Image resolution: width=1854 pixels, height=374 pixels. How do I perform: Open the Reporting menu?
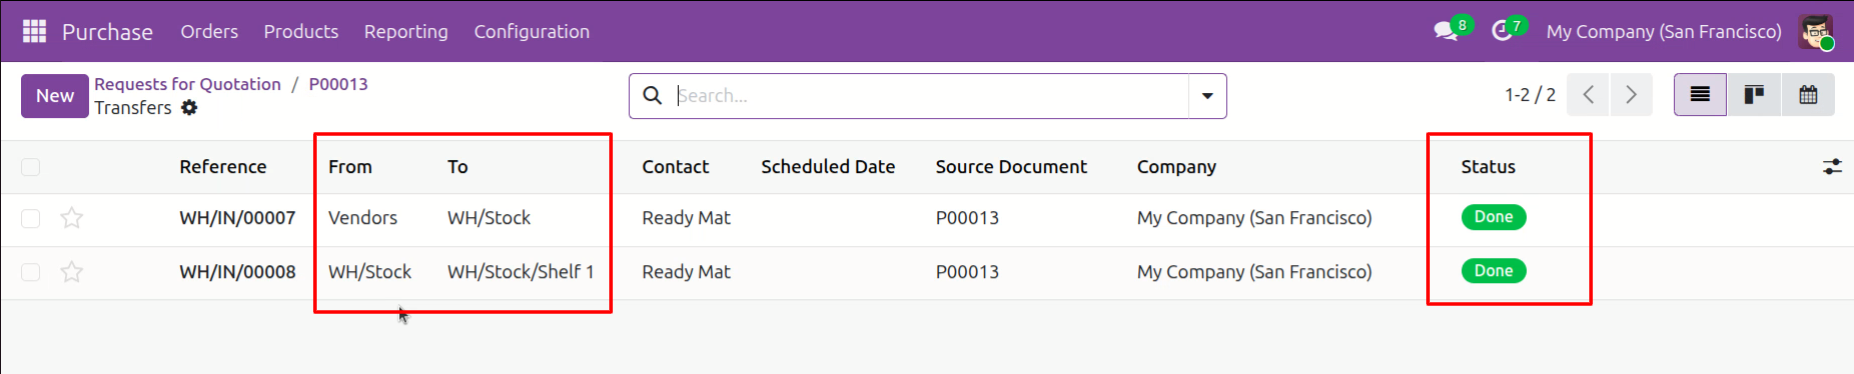click(406, 32)
